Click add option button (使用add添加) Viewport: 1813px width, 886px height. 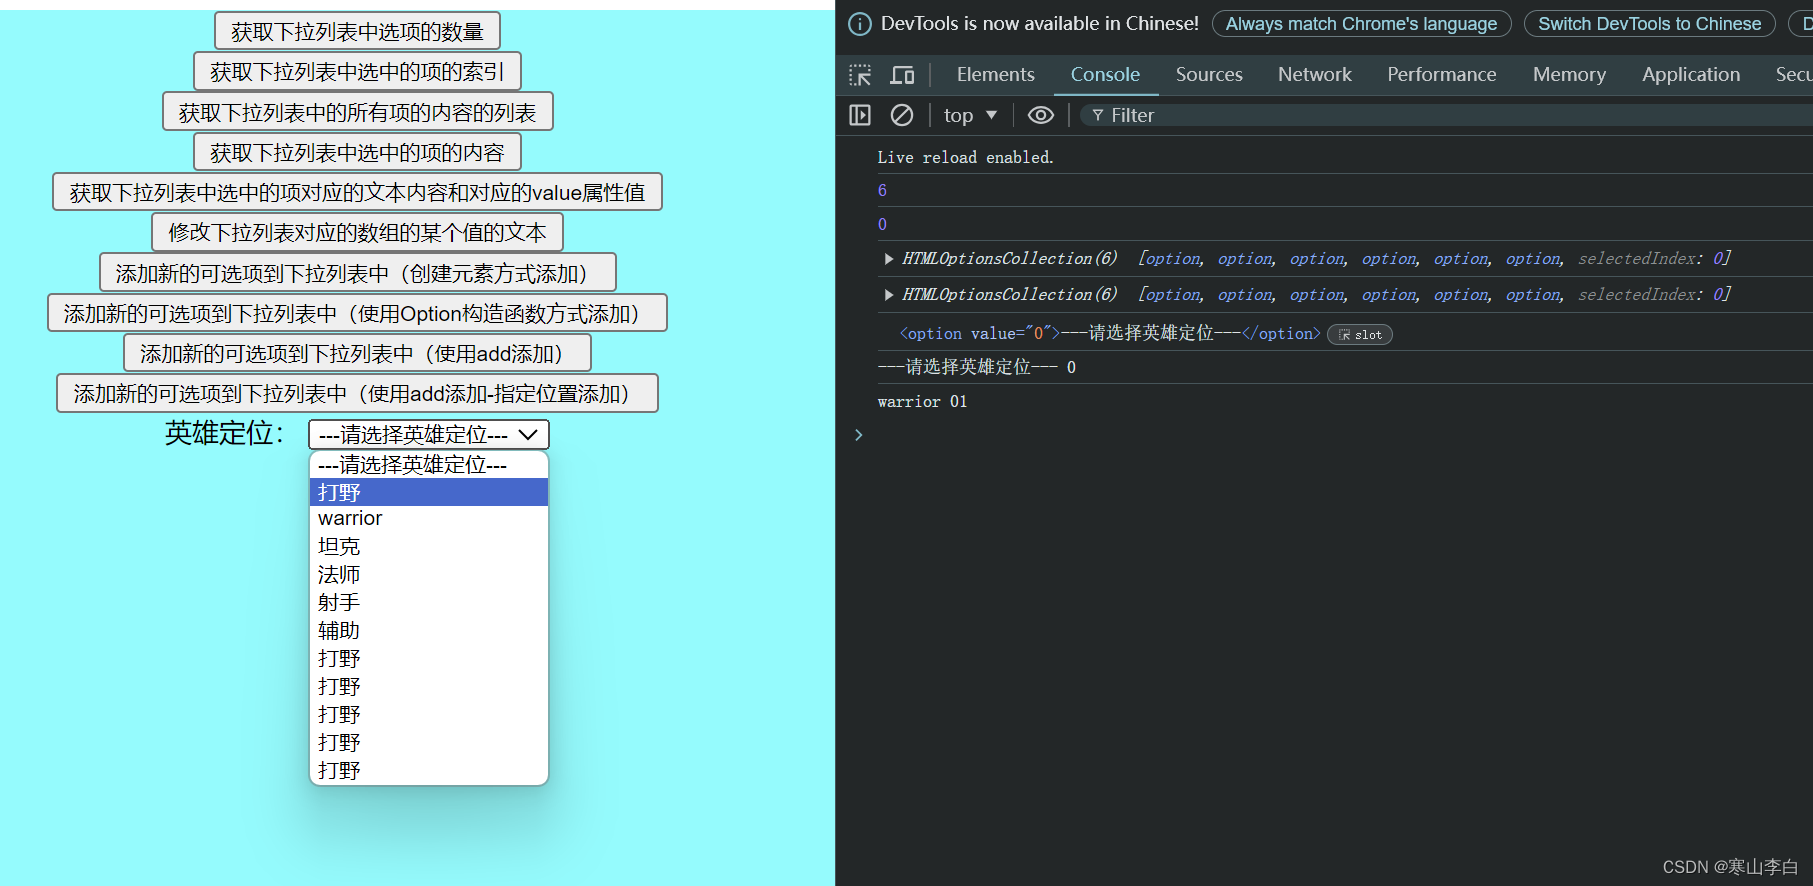click(x=357, y=353)
